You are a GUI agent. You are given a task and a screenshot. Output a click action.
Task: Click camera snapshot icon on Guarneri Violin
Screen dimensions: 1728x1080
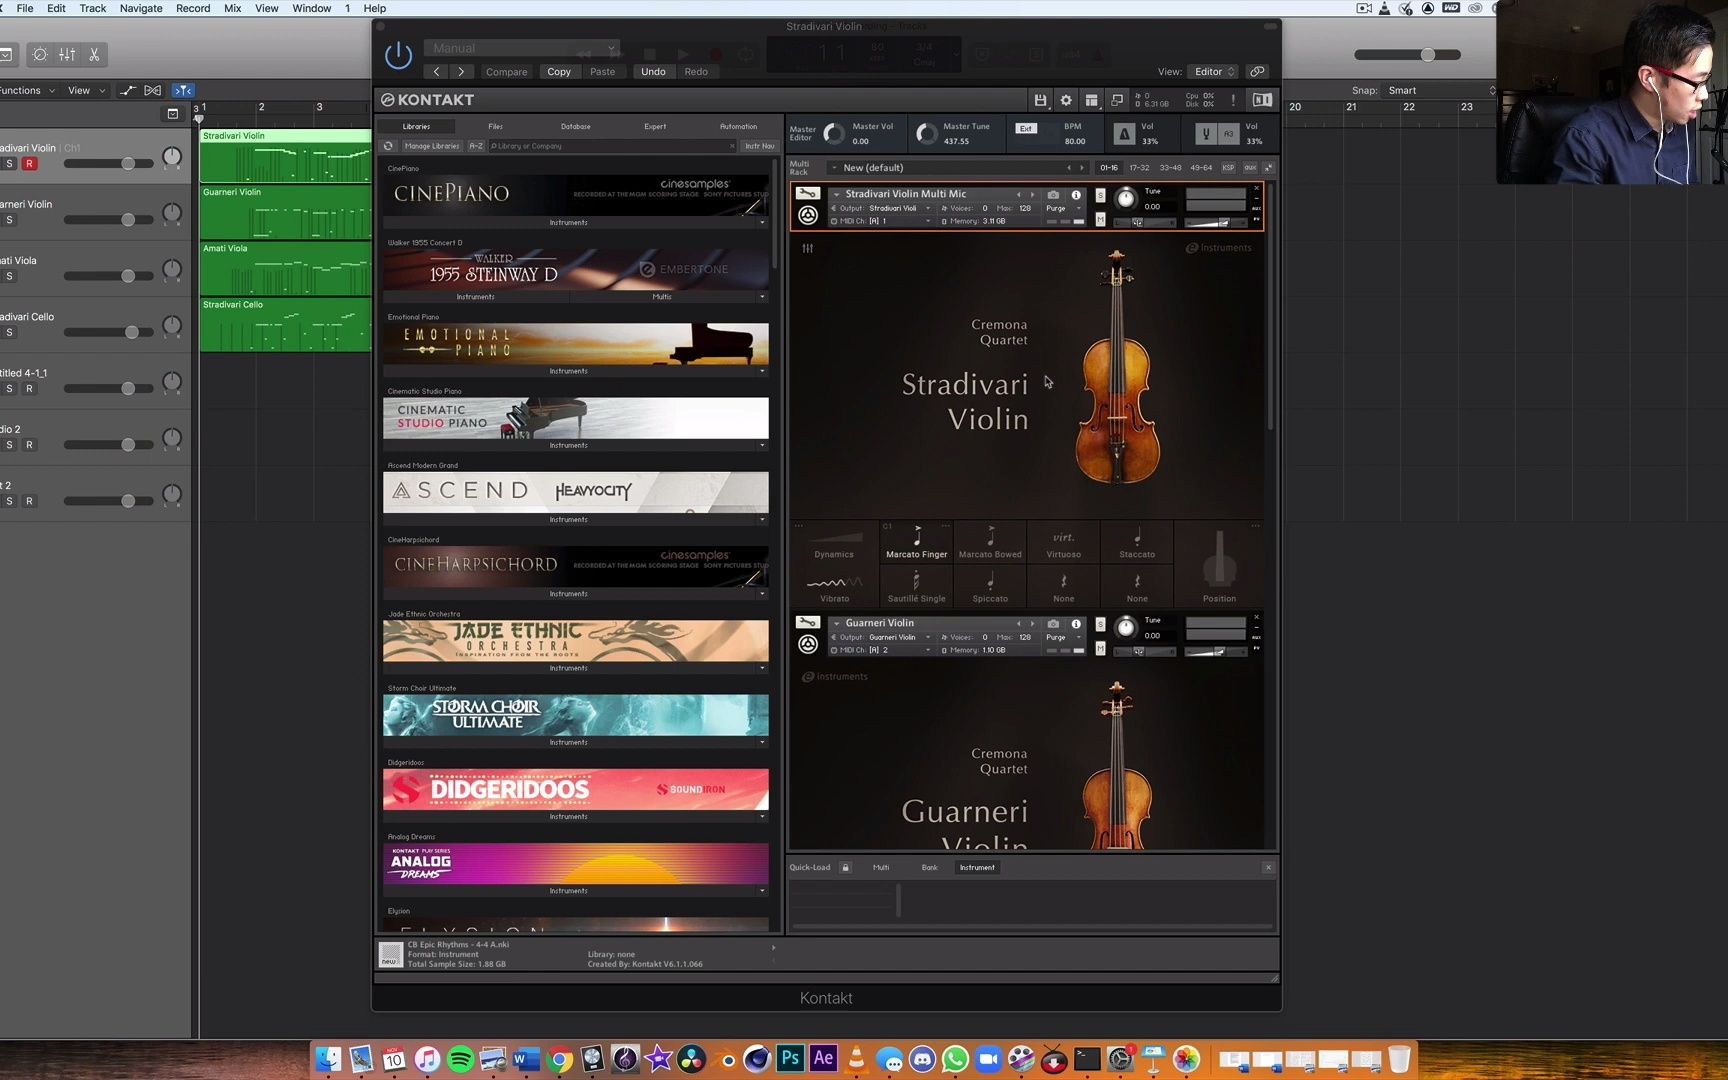[1053, 623]
